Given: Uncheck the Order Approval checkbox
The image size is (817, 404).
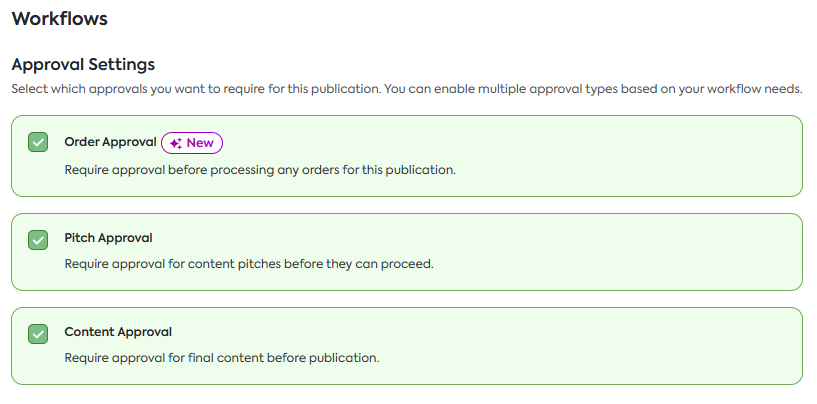Looking at the screenshot, I should click(38, 143).
